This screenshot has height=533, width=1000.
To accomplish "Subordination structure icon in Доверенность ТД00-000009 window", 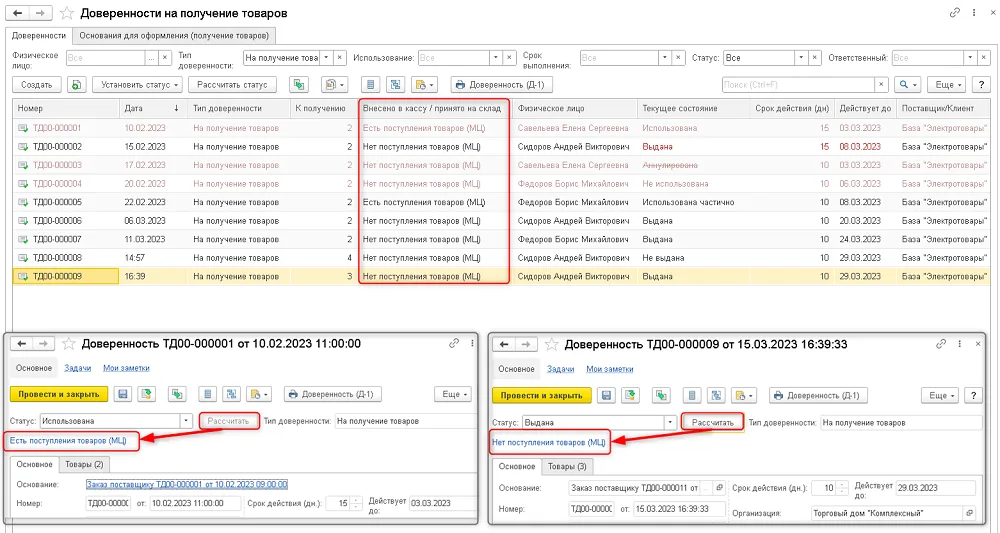I will click(x=716, y=396).
